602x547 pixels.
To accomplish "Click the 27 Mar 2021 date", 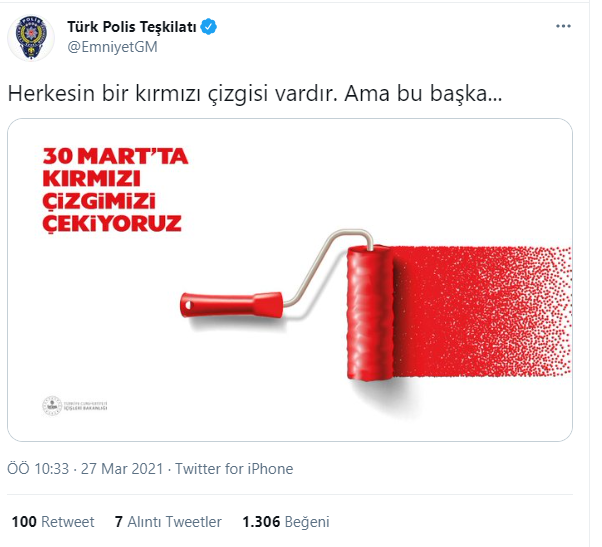I will pos(122,469).
